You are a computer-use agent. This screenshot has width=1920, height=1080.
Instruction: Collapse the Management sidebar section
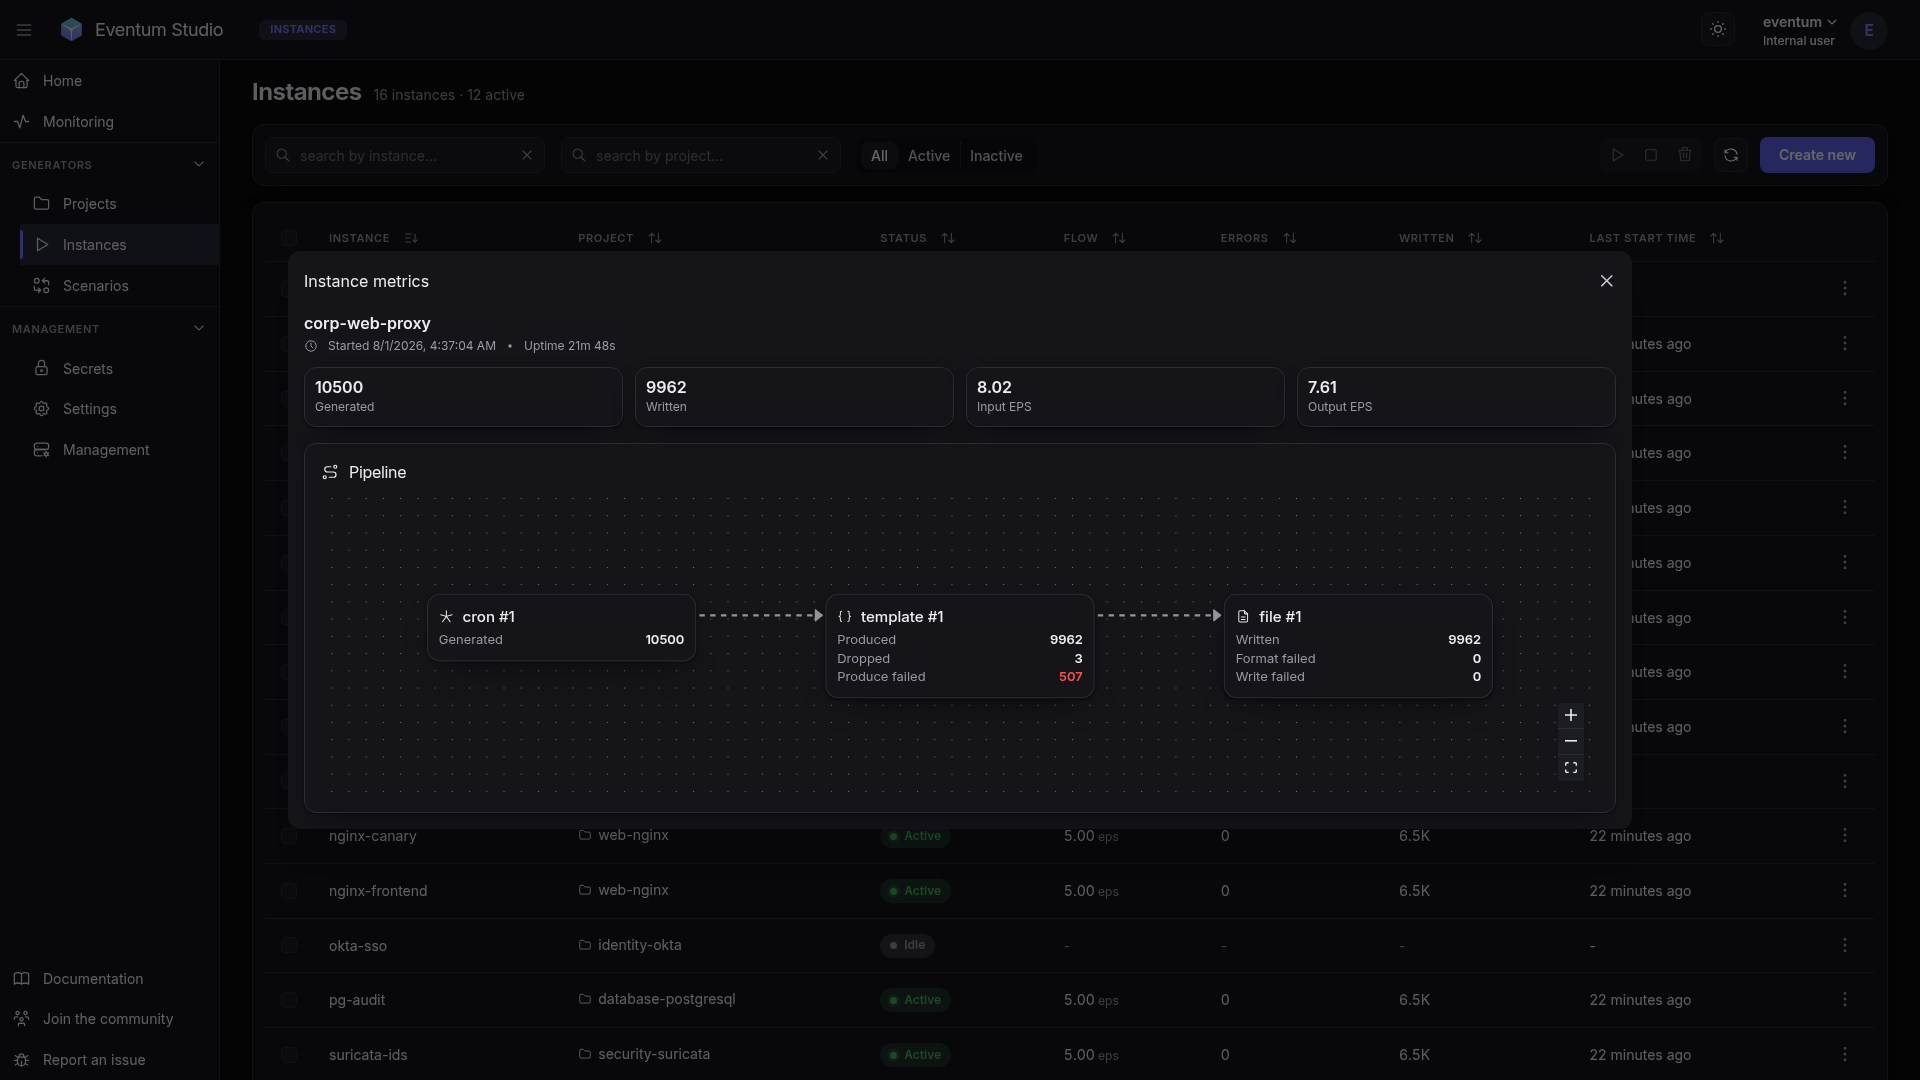[x=198, y=328]
